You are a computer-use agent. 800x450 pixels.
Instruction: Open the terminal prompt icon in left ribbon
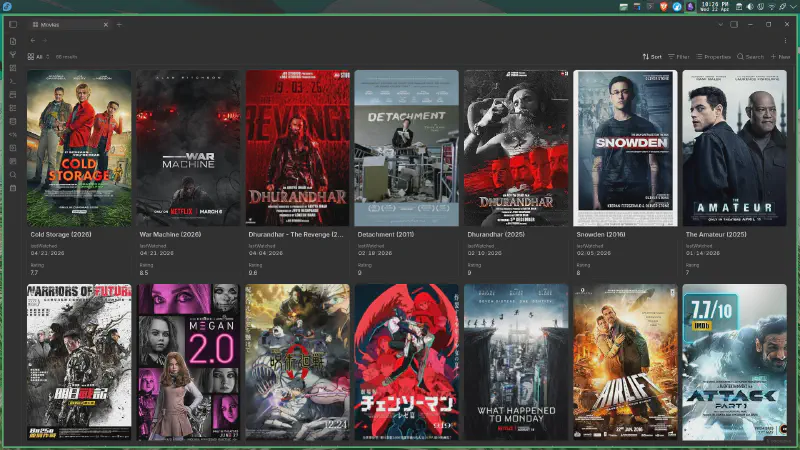13,81
